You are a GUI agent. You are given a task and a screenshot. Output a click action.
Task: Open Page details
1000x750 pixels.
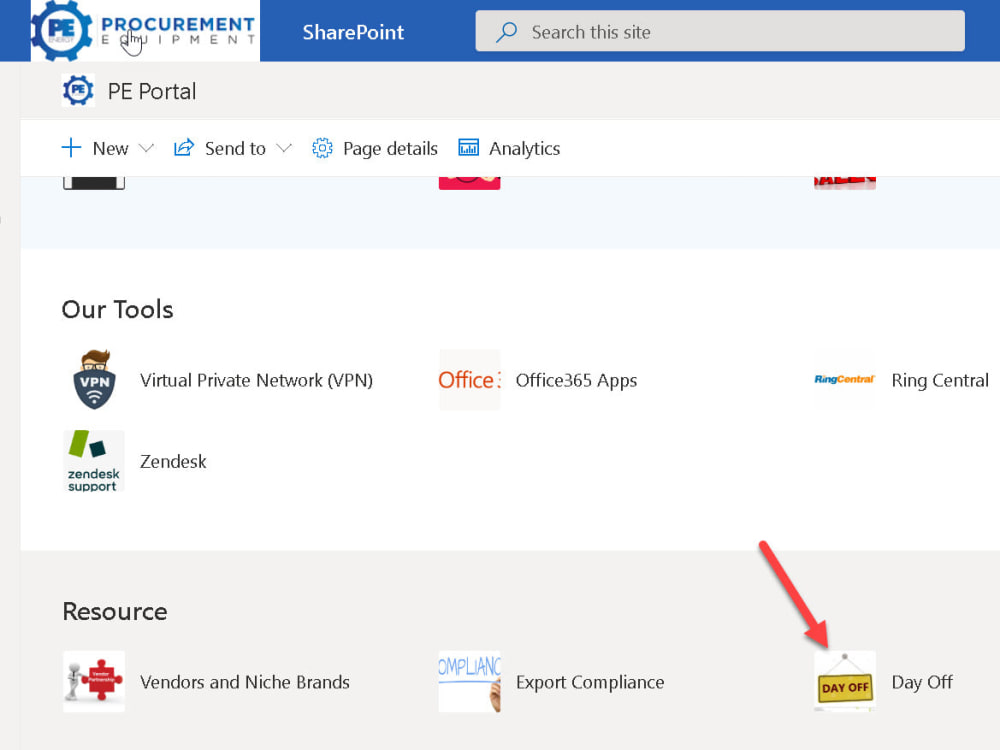pos(390,149)
